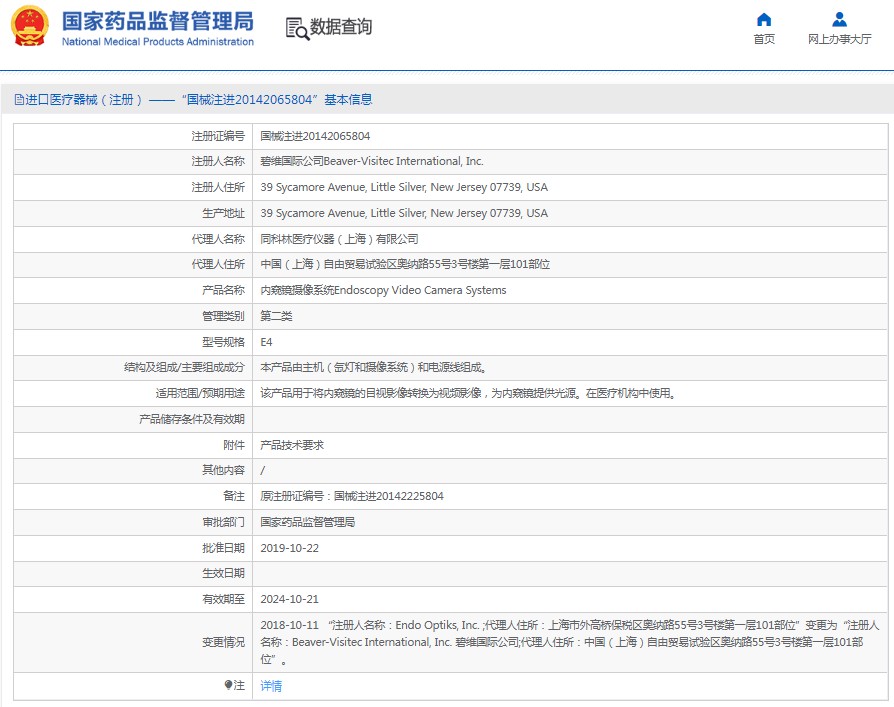The height and width of the screenshot is (707, 894).
Task: Select expiry date 2024-10-21
Action: coord(290,600)
